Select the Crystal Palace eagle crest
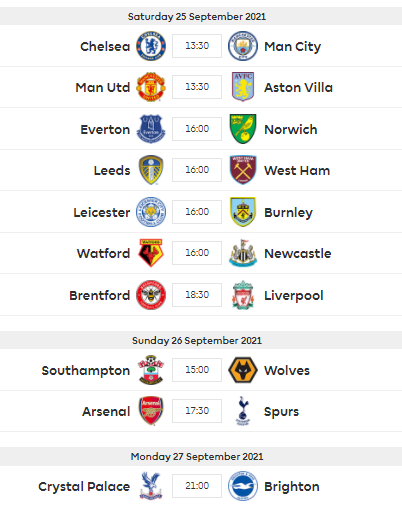The width and height of the screenshot is (402, 505). [x=151, y=486]
